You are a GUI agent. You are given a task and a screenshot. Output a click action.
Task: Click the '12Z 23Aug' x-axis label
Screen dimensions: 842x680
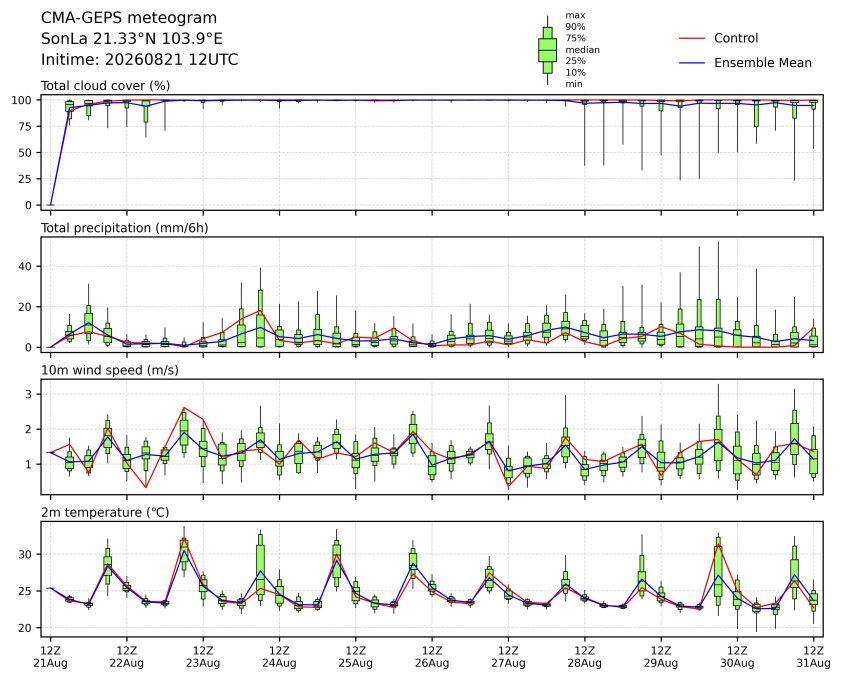point(203,657)
